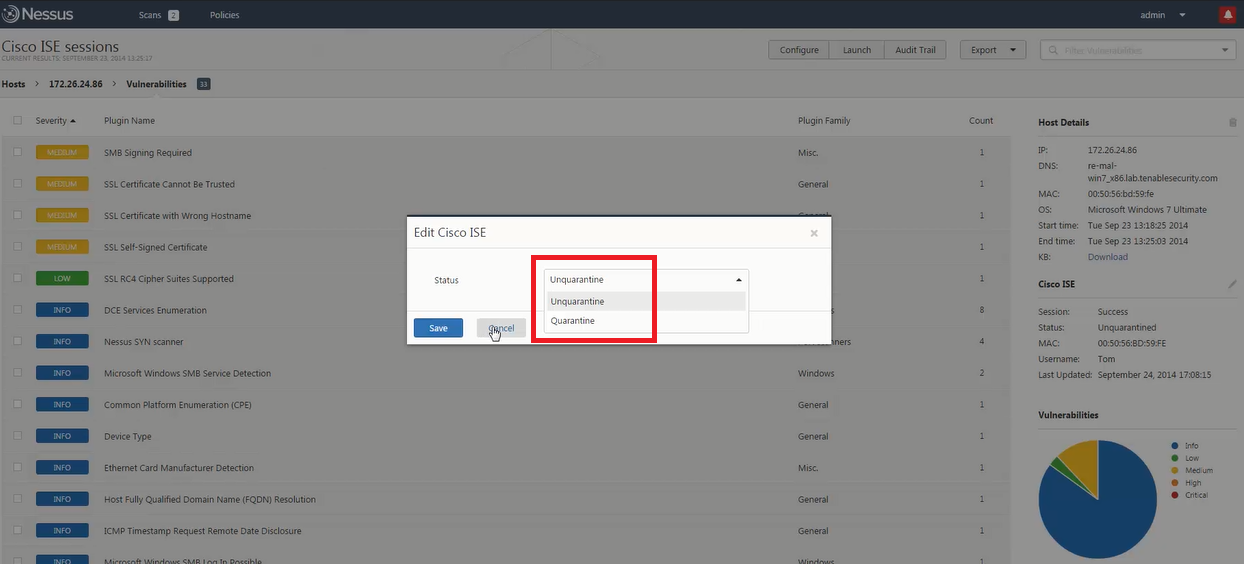Click the High legend color dot
Screen dimensions: 1244x564
[1174, 483]
